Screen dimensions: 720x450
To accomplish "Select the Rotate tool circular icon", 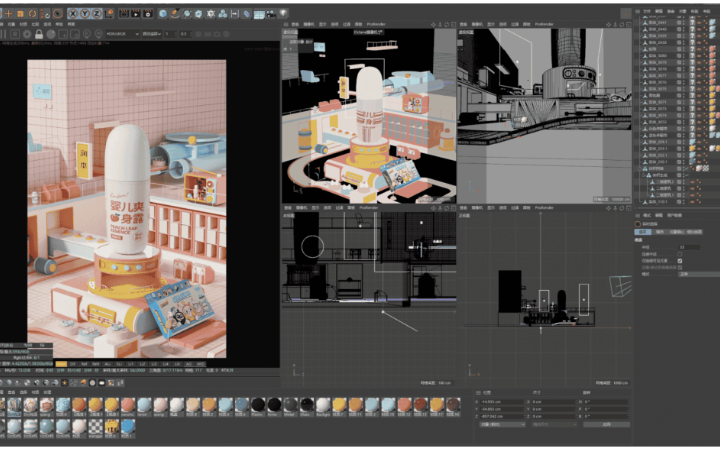I will coord(32,14).
